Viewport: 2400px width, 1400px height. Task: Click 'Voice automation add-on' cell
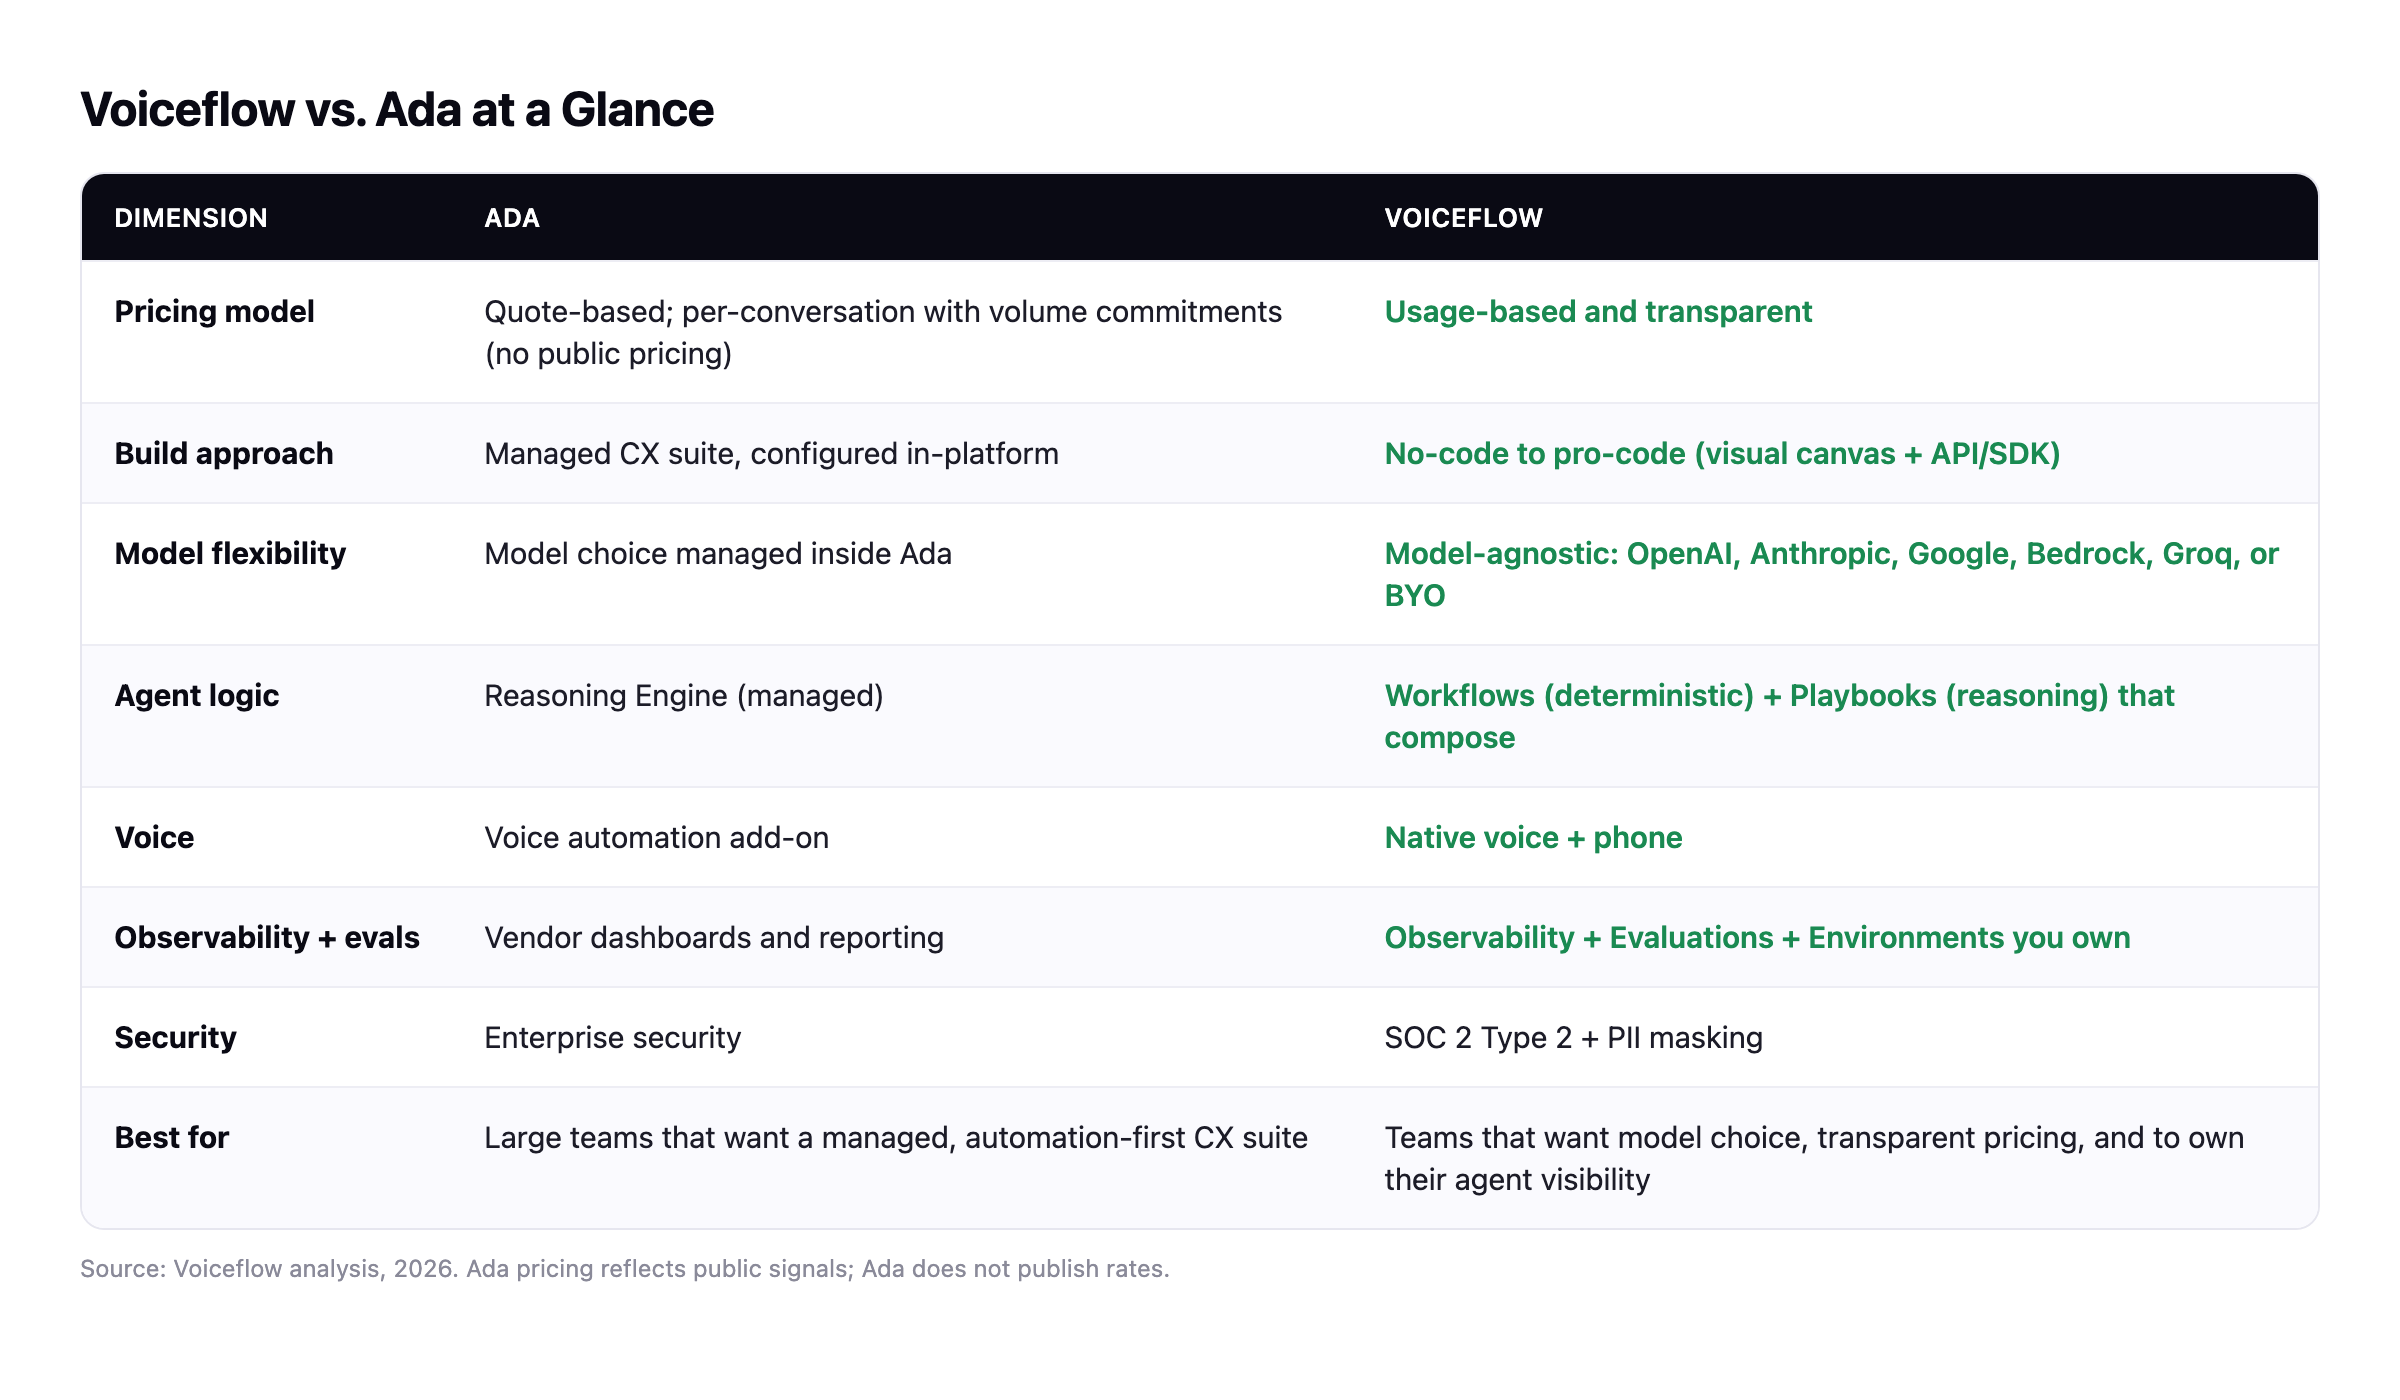tap(657, 838)
